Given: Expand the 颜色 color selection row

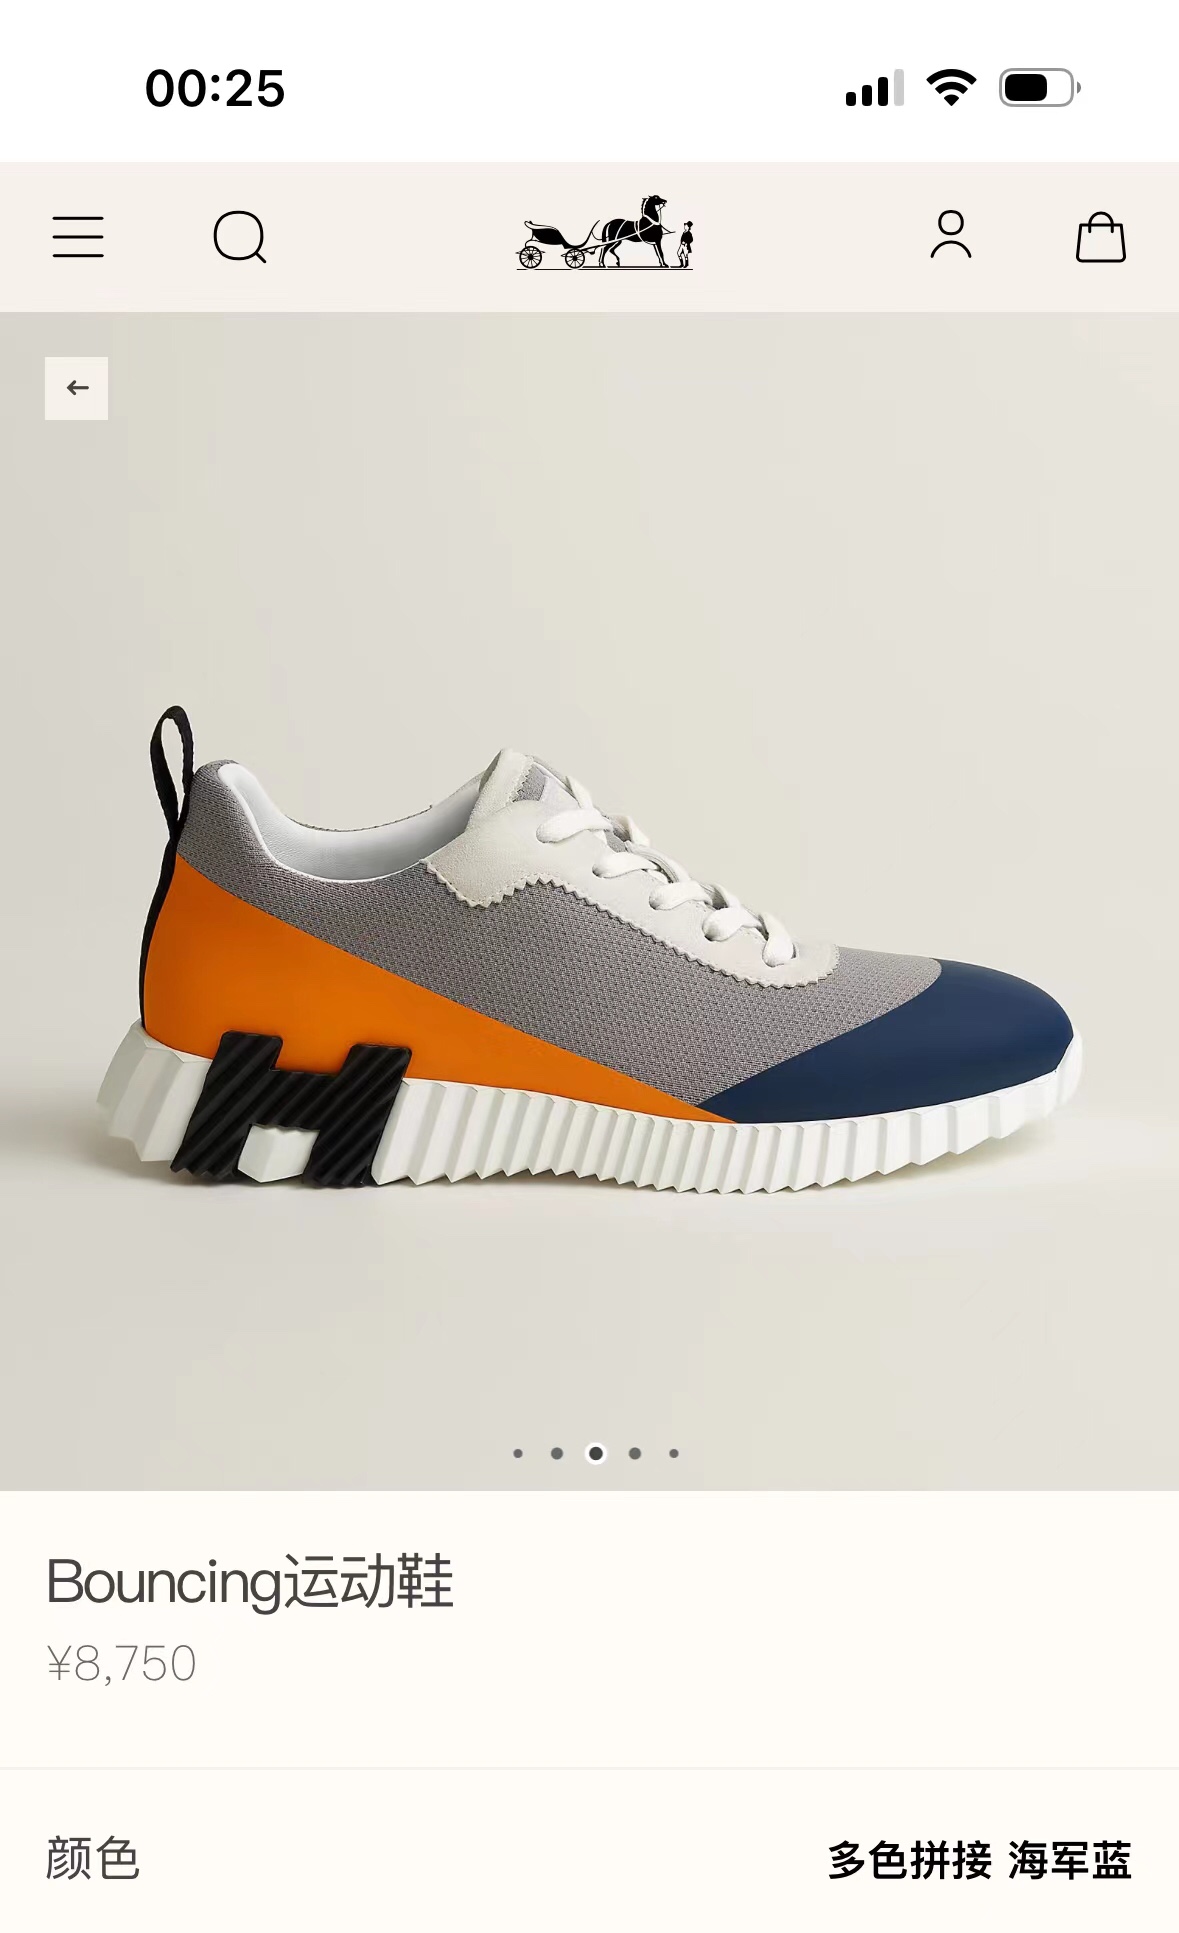Looking at the screenshot, I should pyautogui.click(x=589, y=1859).
